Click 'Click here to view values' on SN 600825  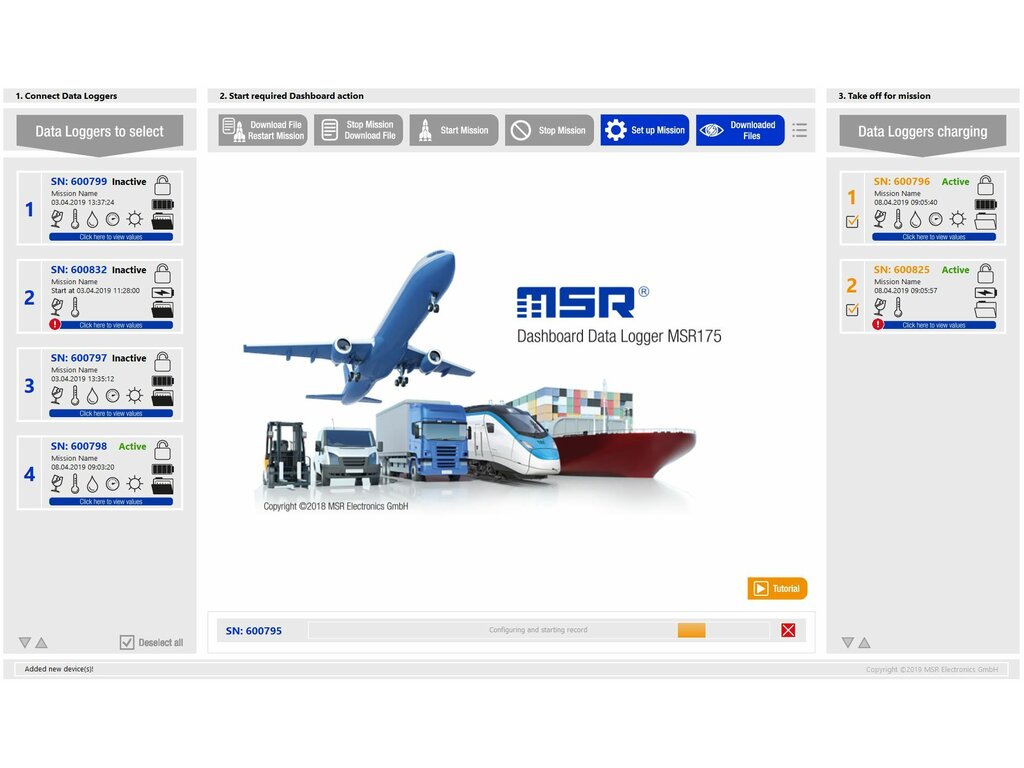click(x=934, y=325)
